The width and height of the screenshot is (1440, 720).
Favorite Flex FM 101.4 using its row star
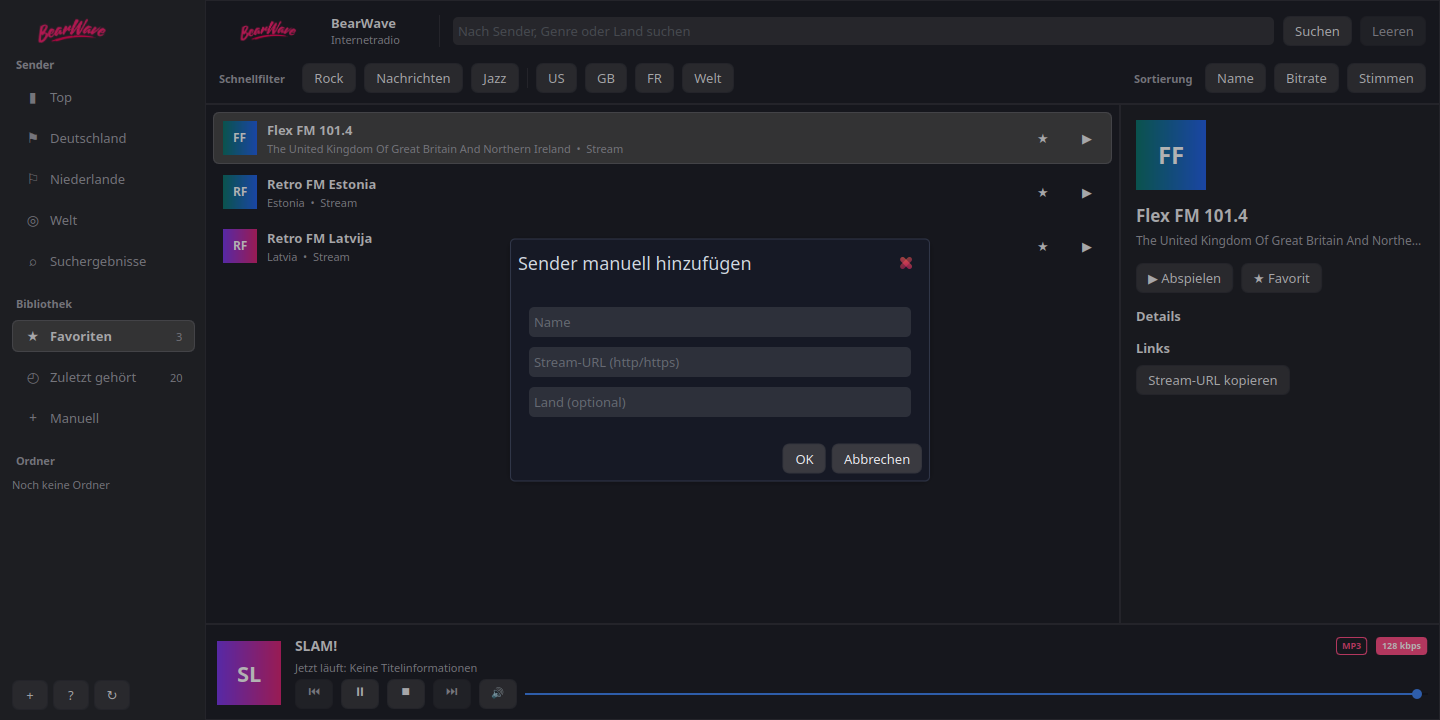tap(1043, 139)
